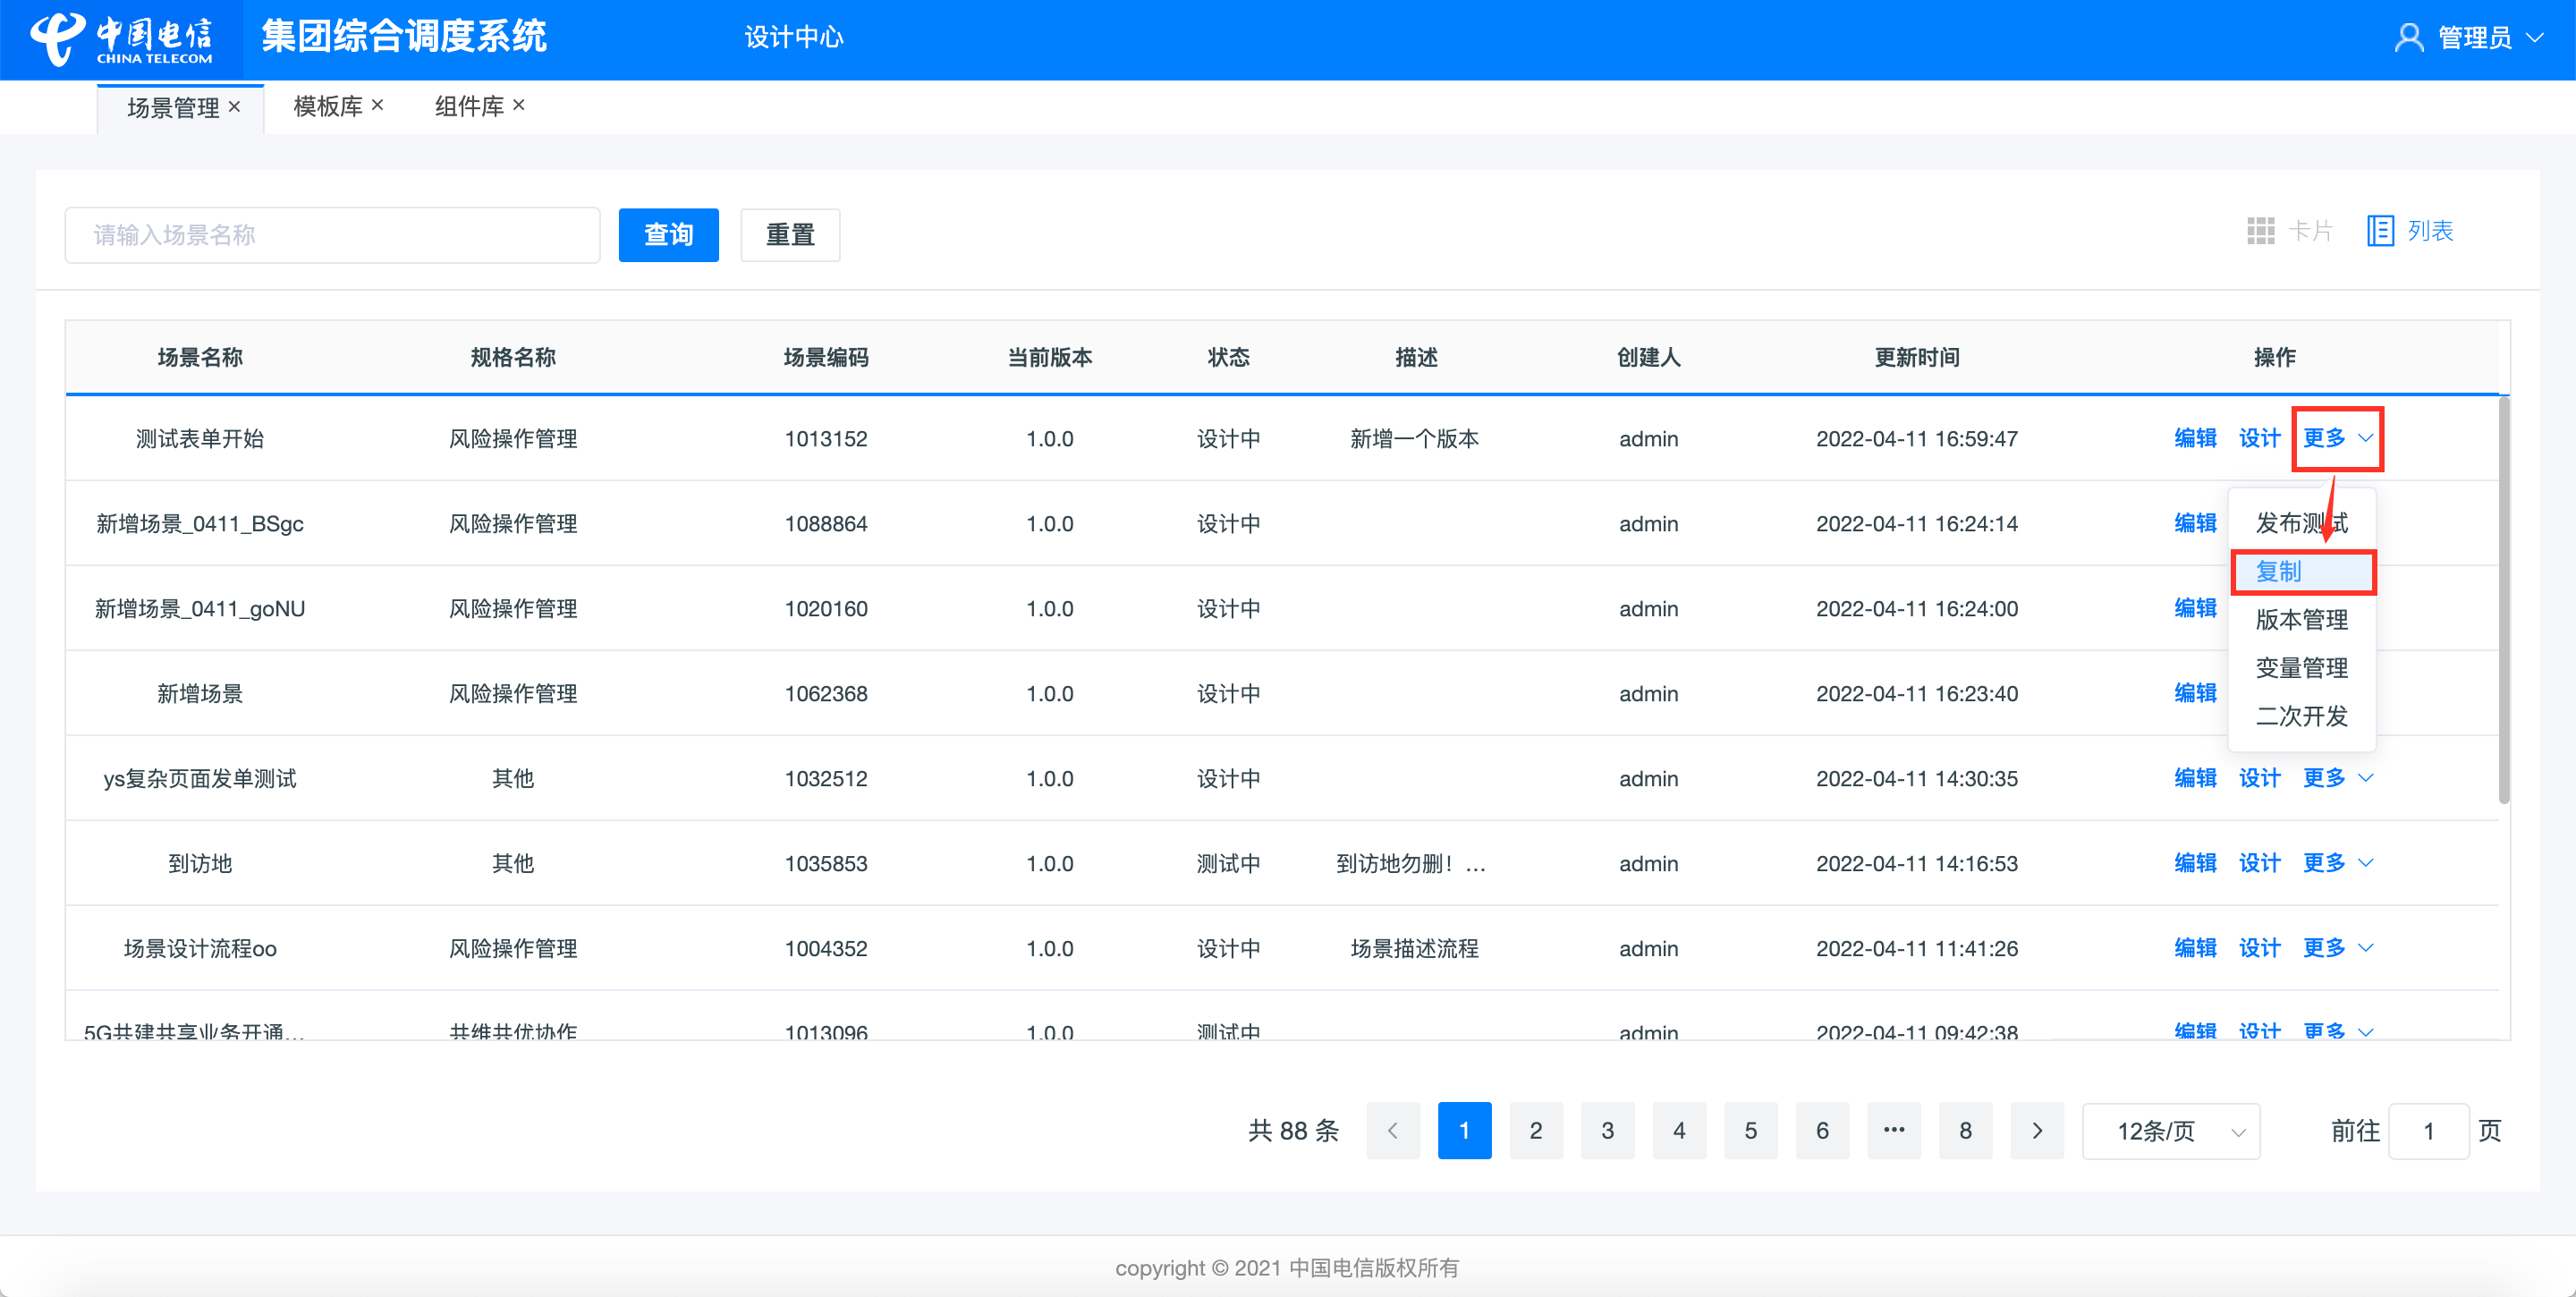This screenshot has height=1297, width=2576.
Task: Click 编辑 for 新增场景_0411_goNU
Action: pos(2195,608)
